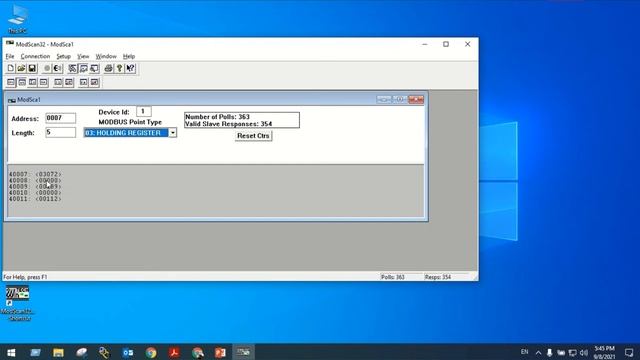Click the taskbar volume icon
The image size is (640, 360).
coord(584,353)
